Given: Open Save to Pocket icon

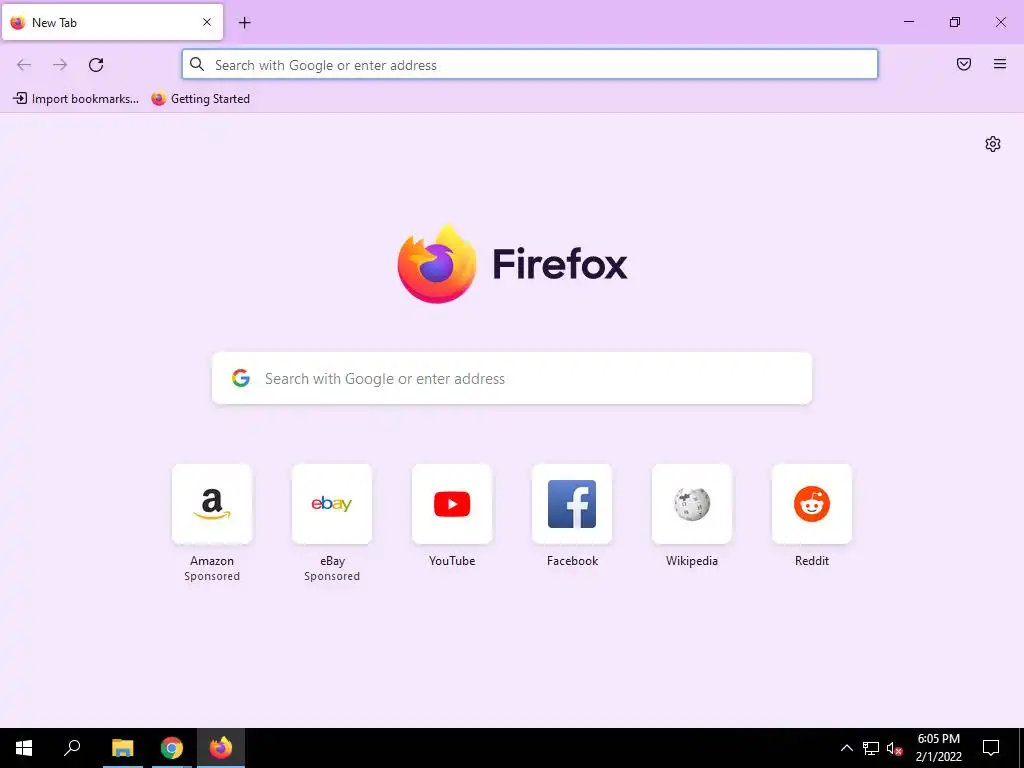Looking at the screenshot, I should point(964,64).
